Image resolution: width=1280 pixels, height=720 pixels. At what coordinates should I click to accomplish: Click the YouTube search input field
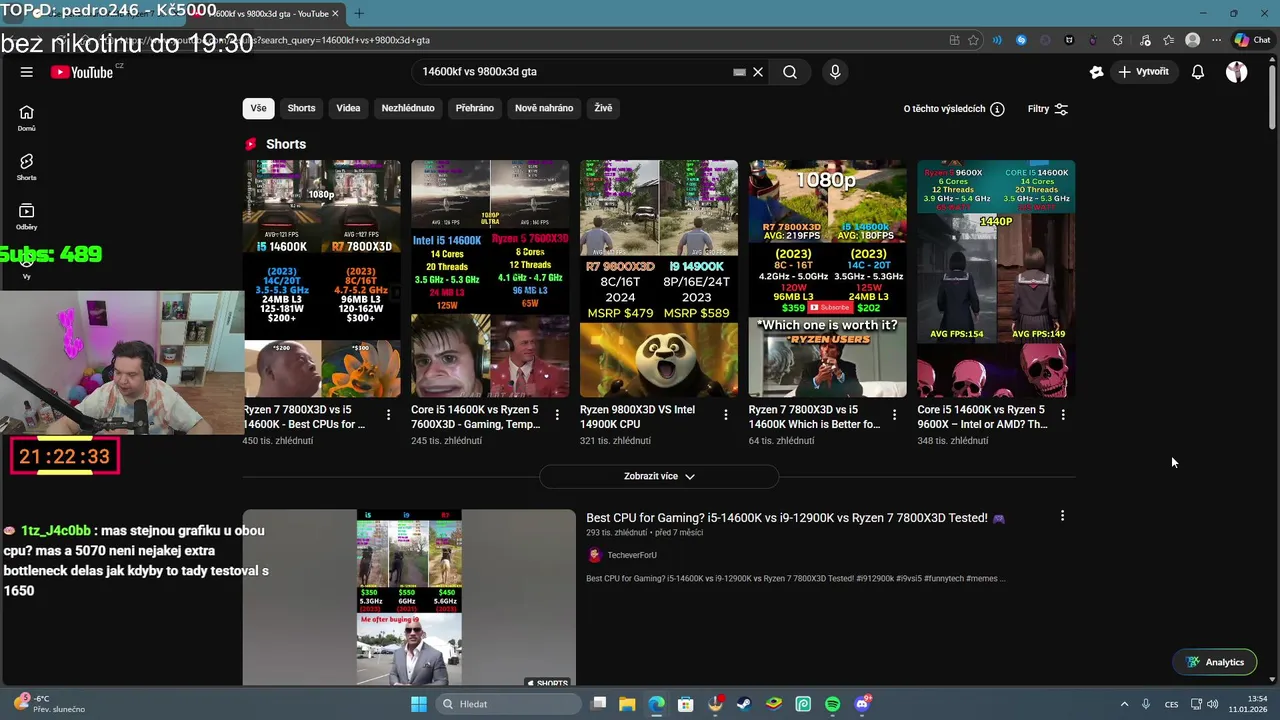[575, 72]
